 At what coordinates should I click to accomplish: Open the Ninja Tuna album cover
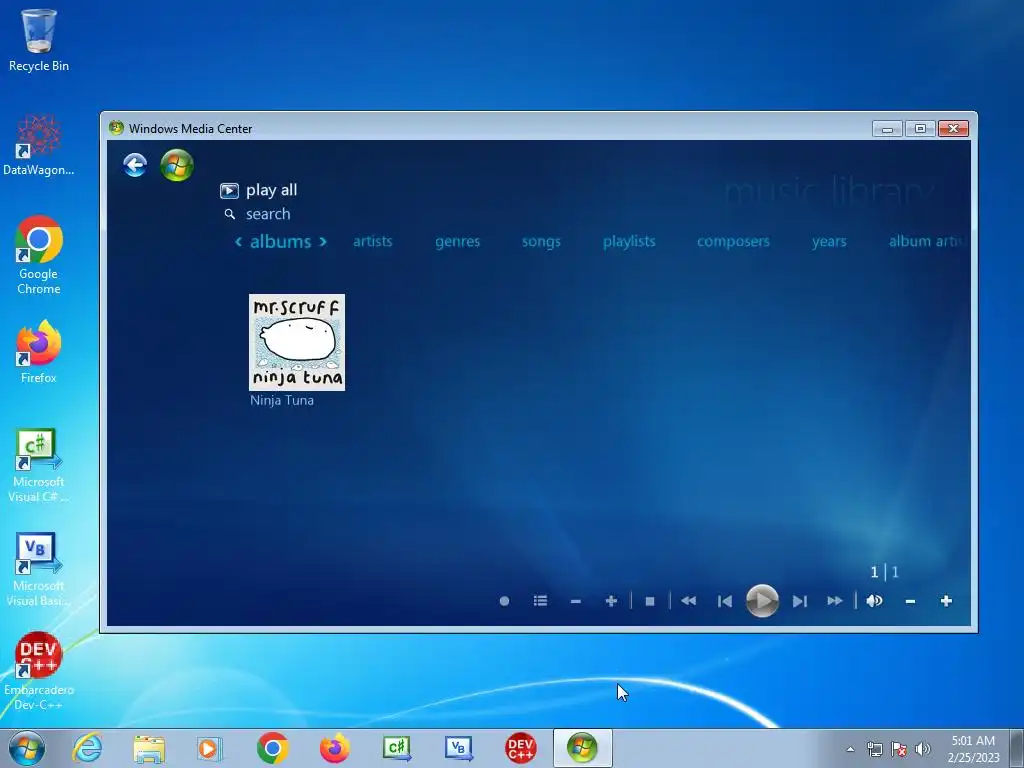297,342
